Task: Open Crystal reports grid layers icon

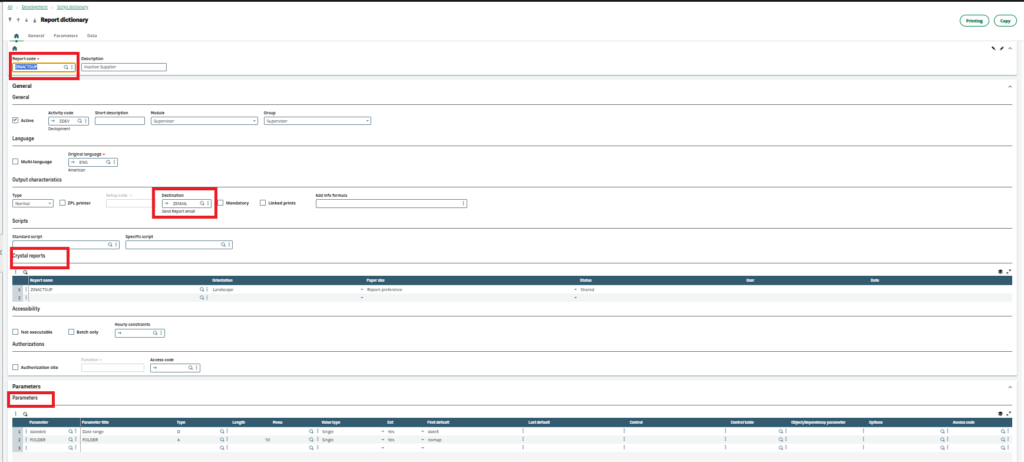Action: 1000,271
